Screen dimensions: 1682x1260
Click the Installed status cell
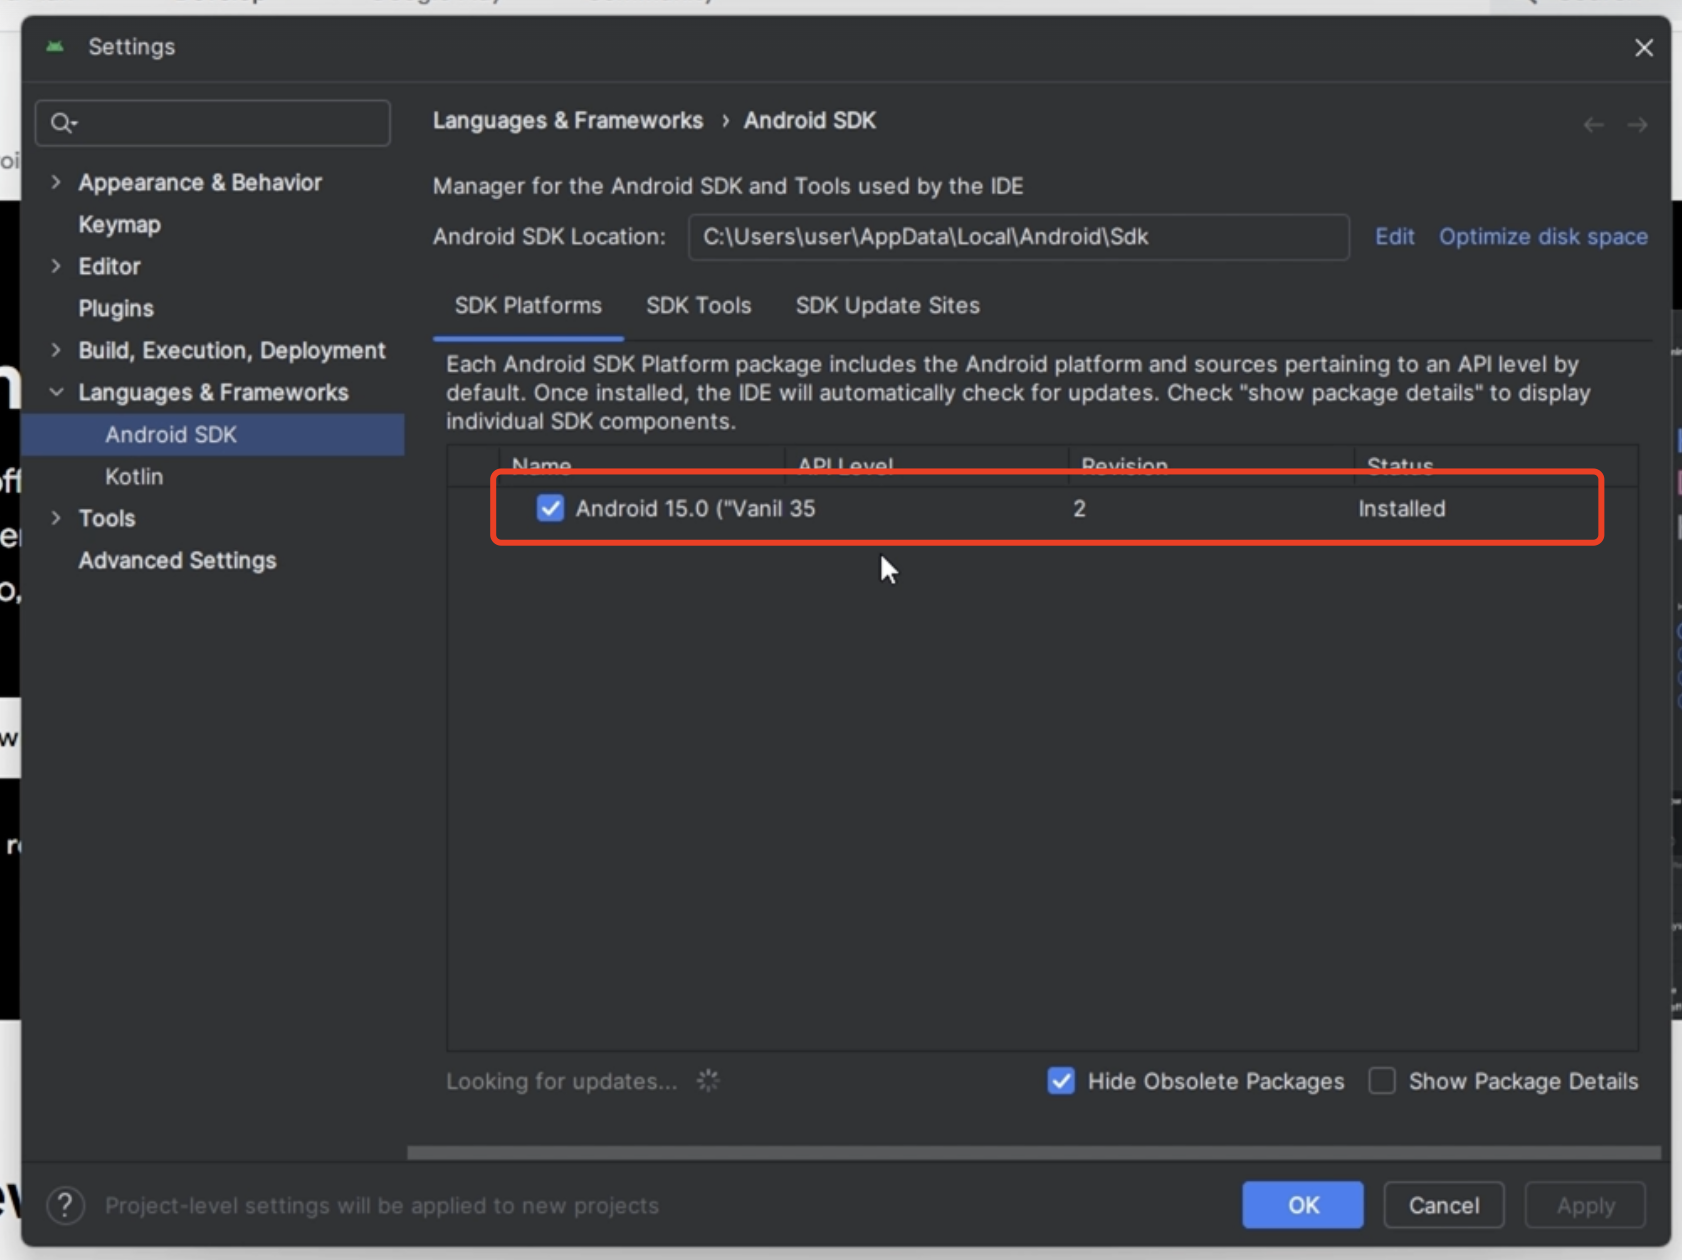click(x=1401, y=508)
